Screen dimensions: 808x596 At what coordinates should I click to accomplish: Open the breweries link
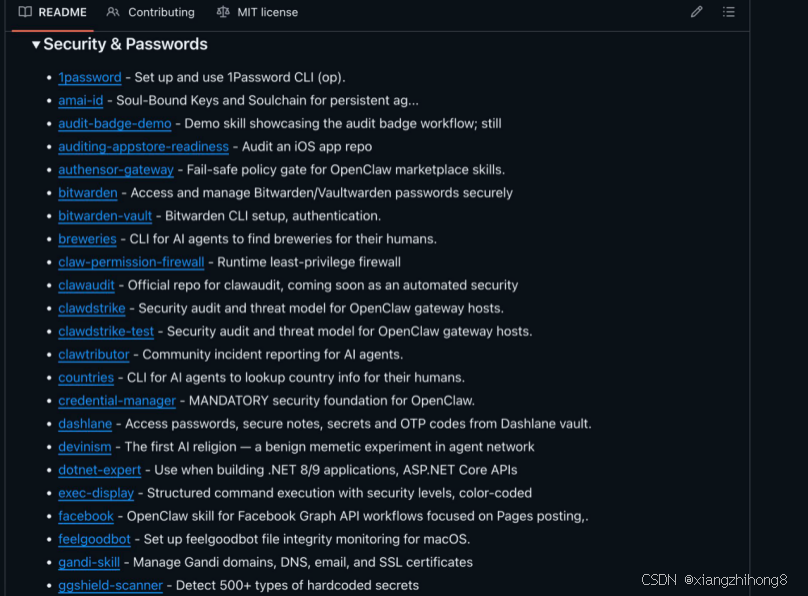(87, 239)
